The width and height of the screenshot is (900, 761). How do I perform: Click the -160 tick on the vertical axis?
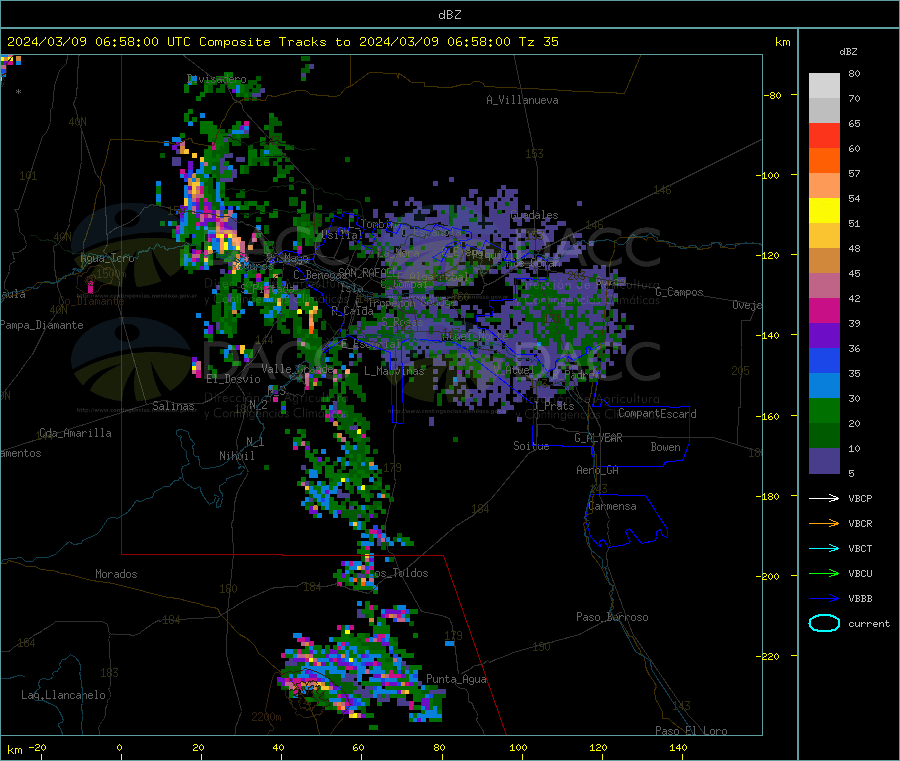(x=769, y=416)
